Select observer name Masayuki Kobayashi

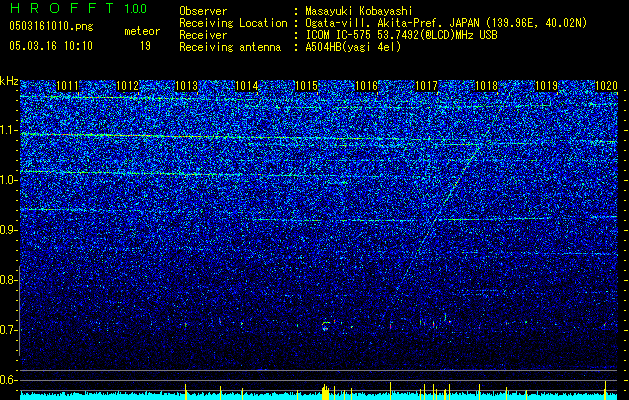(359, 11)
